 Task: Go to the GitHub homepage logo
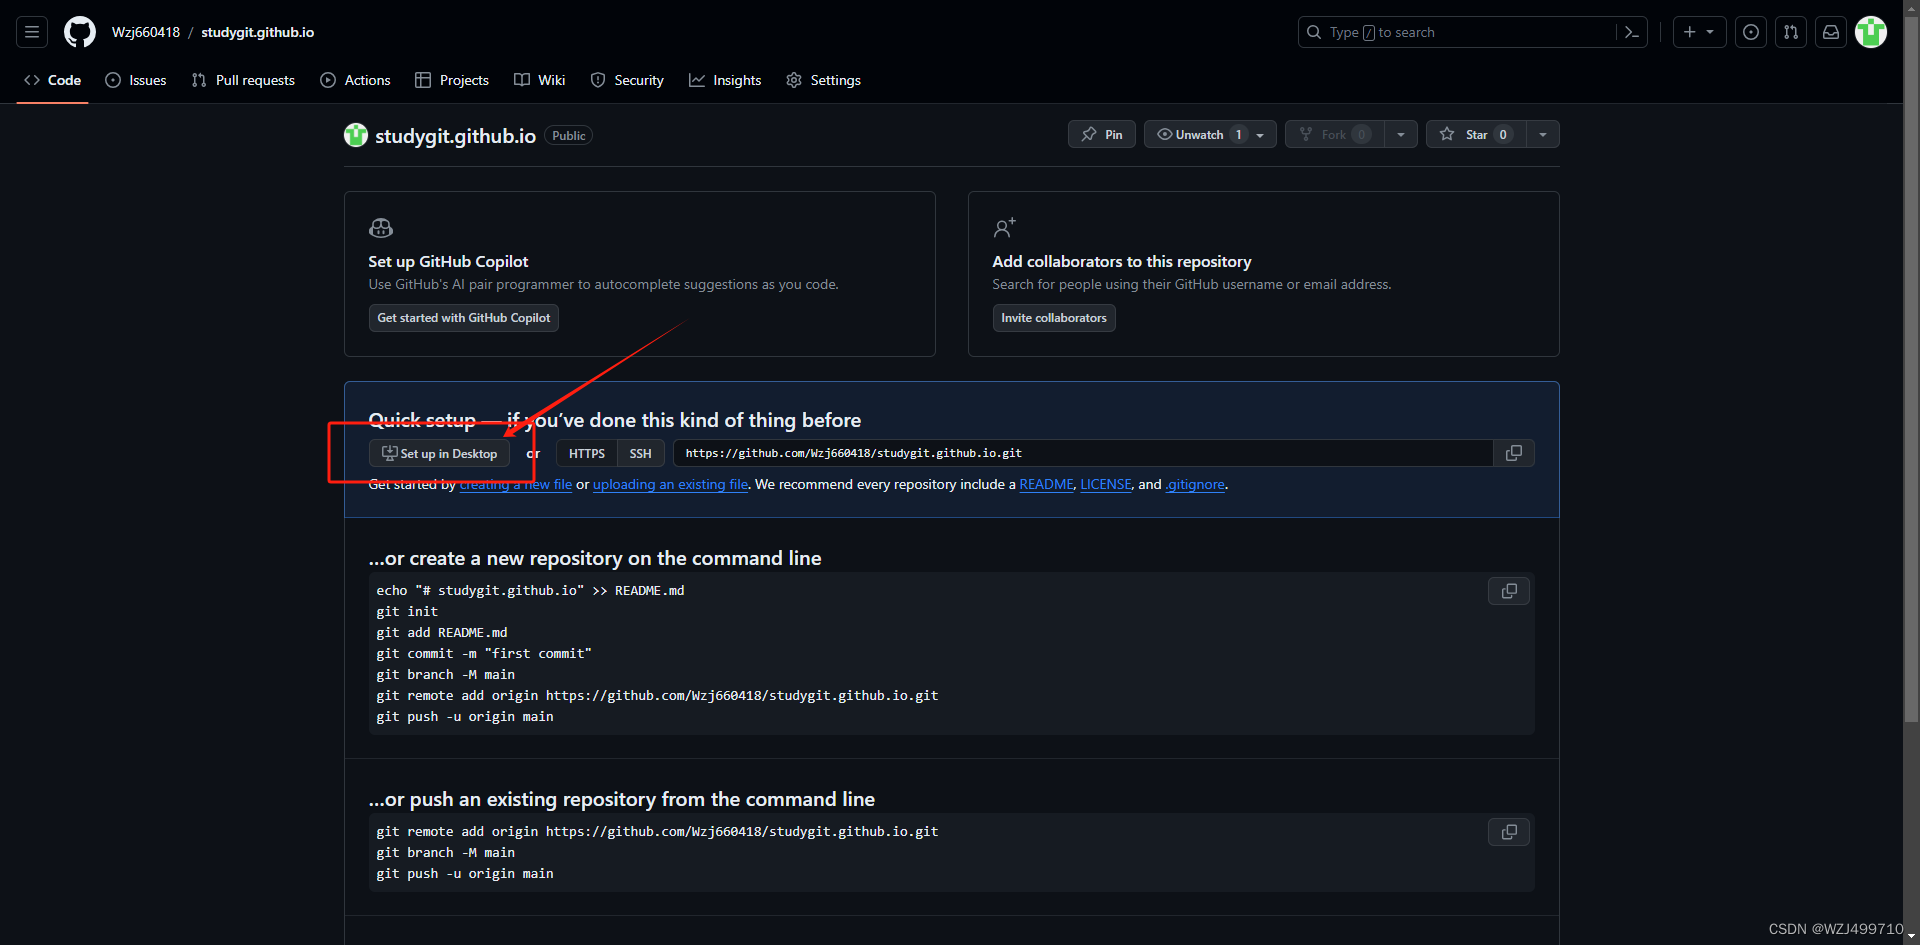[80, 32]
